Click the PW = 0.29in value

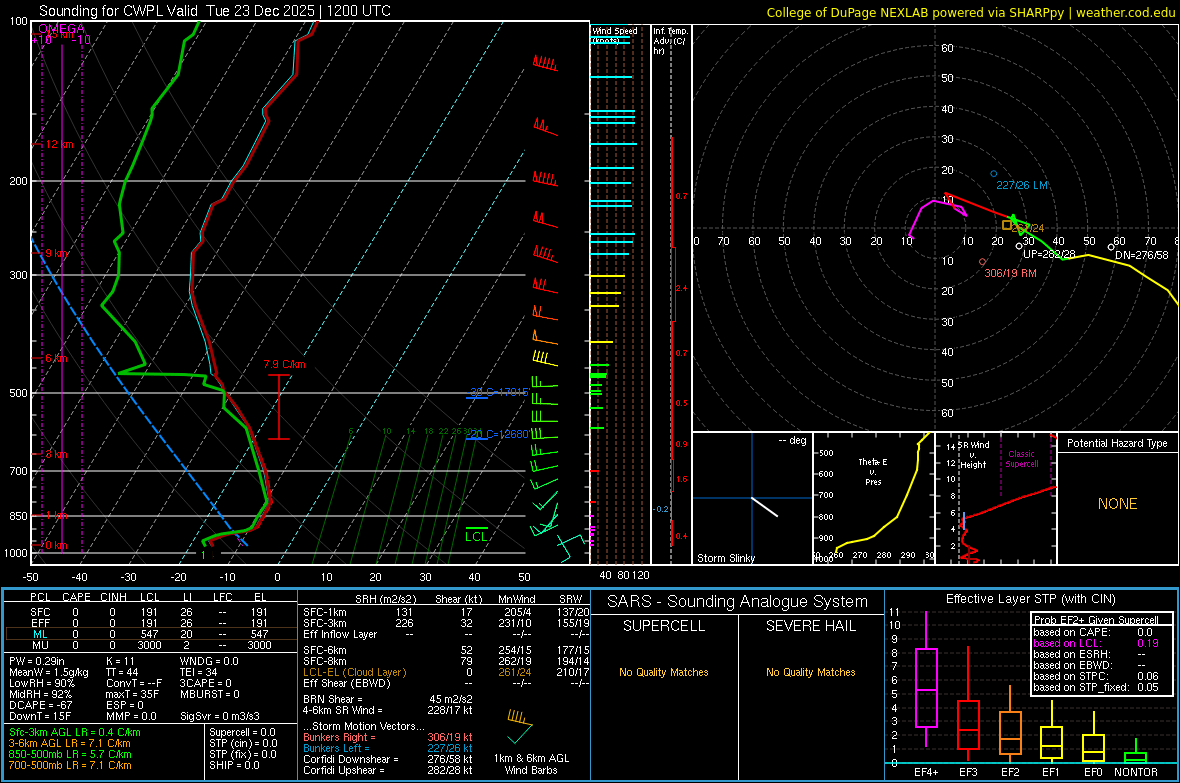click(37, 661)
